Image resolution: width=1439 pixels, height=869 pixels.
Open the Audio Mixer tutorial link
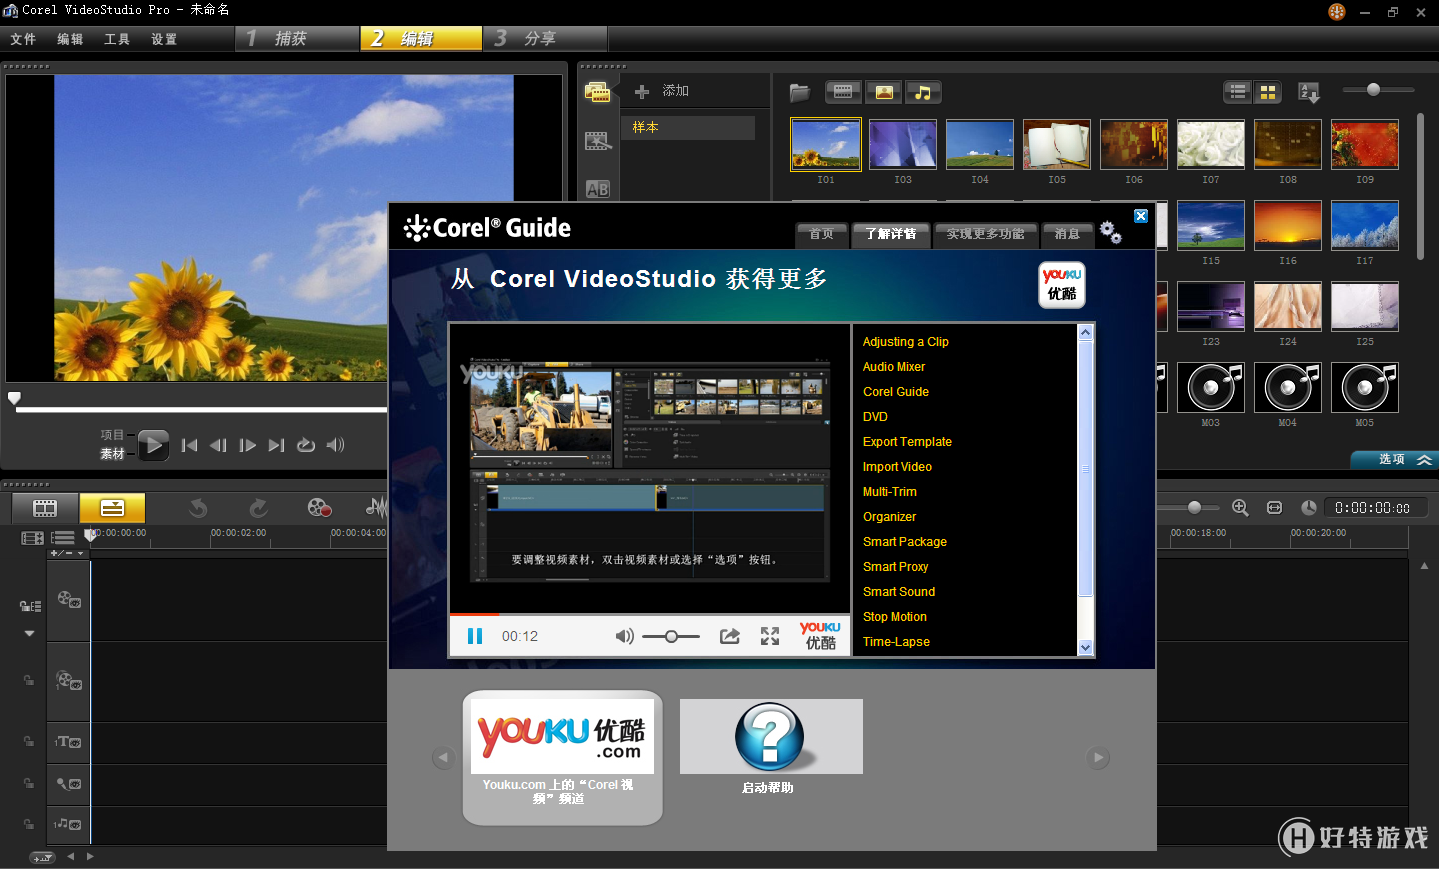[x=894, y=367]
